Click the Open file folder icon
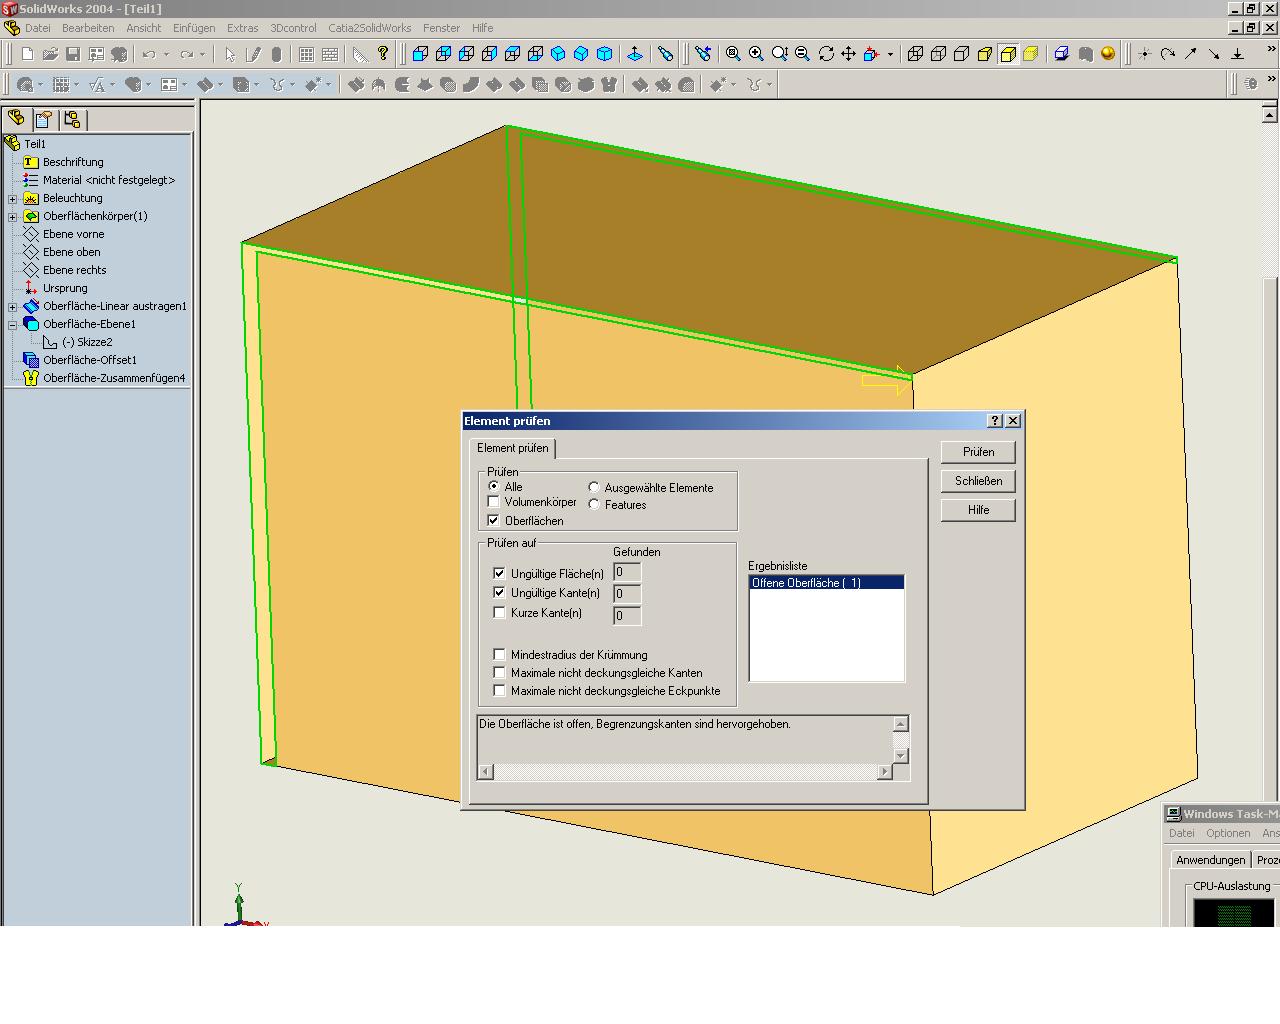 pyautogui.click(x=50, y=54)
